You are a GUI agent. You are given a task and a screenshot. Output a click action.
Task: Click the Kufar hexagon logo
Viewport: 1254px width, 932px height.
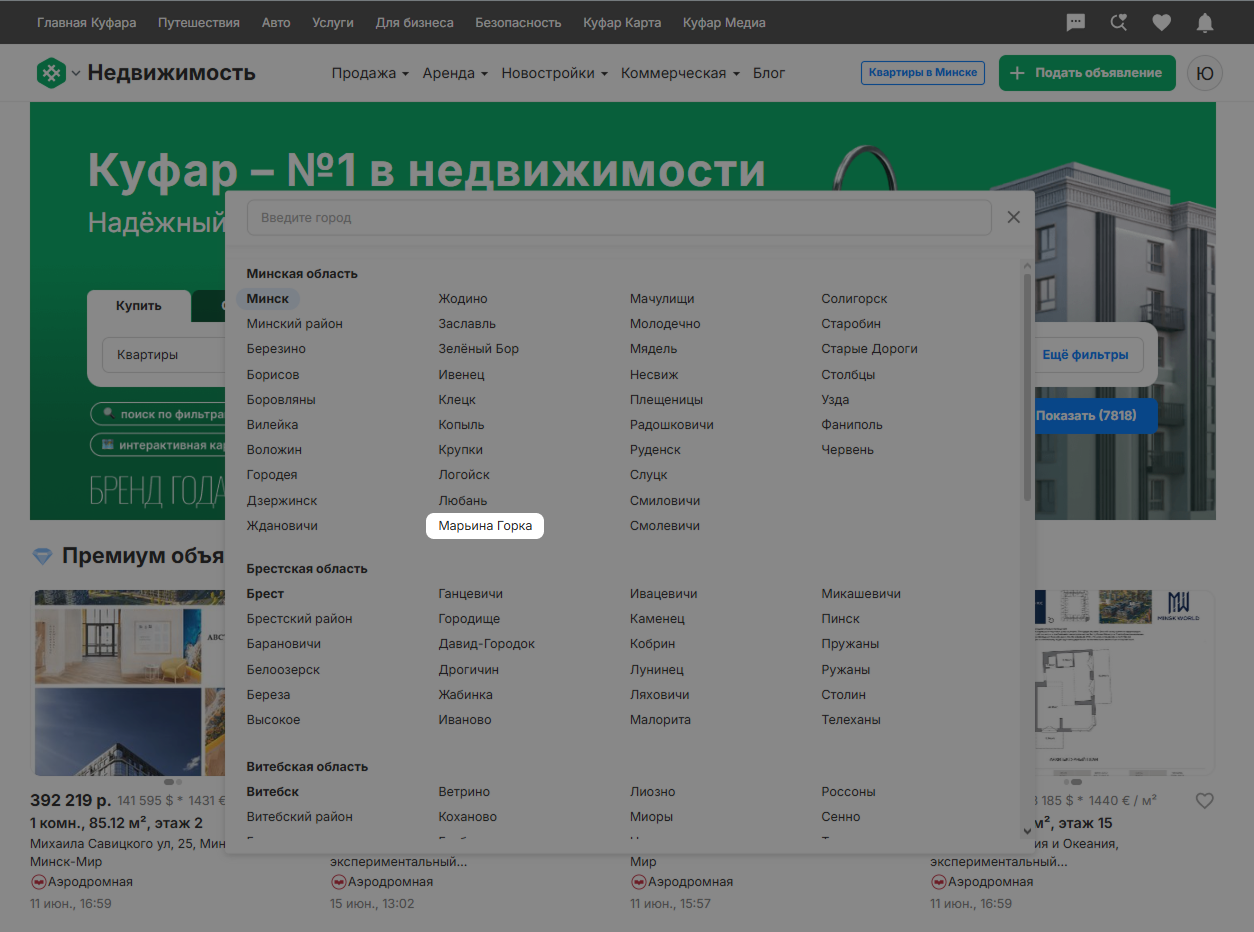[51, 72]
